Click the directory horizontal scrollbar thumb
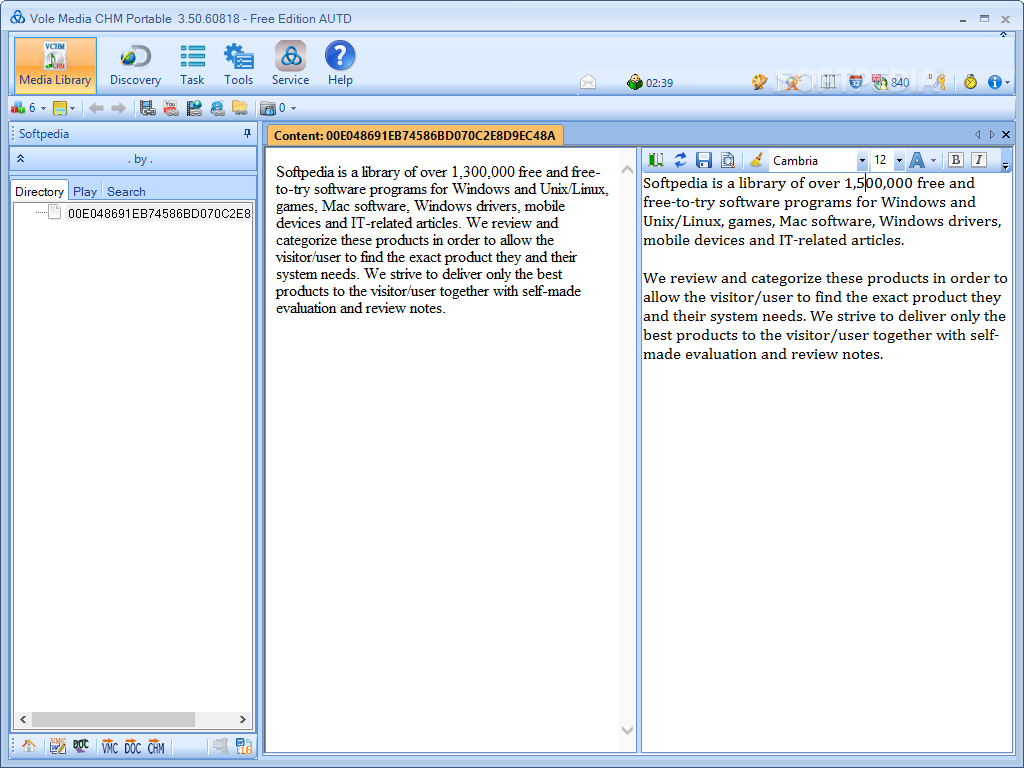This screenshot has width=1024, height=768. [114, 719]
